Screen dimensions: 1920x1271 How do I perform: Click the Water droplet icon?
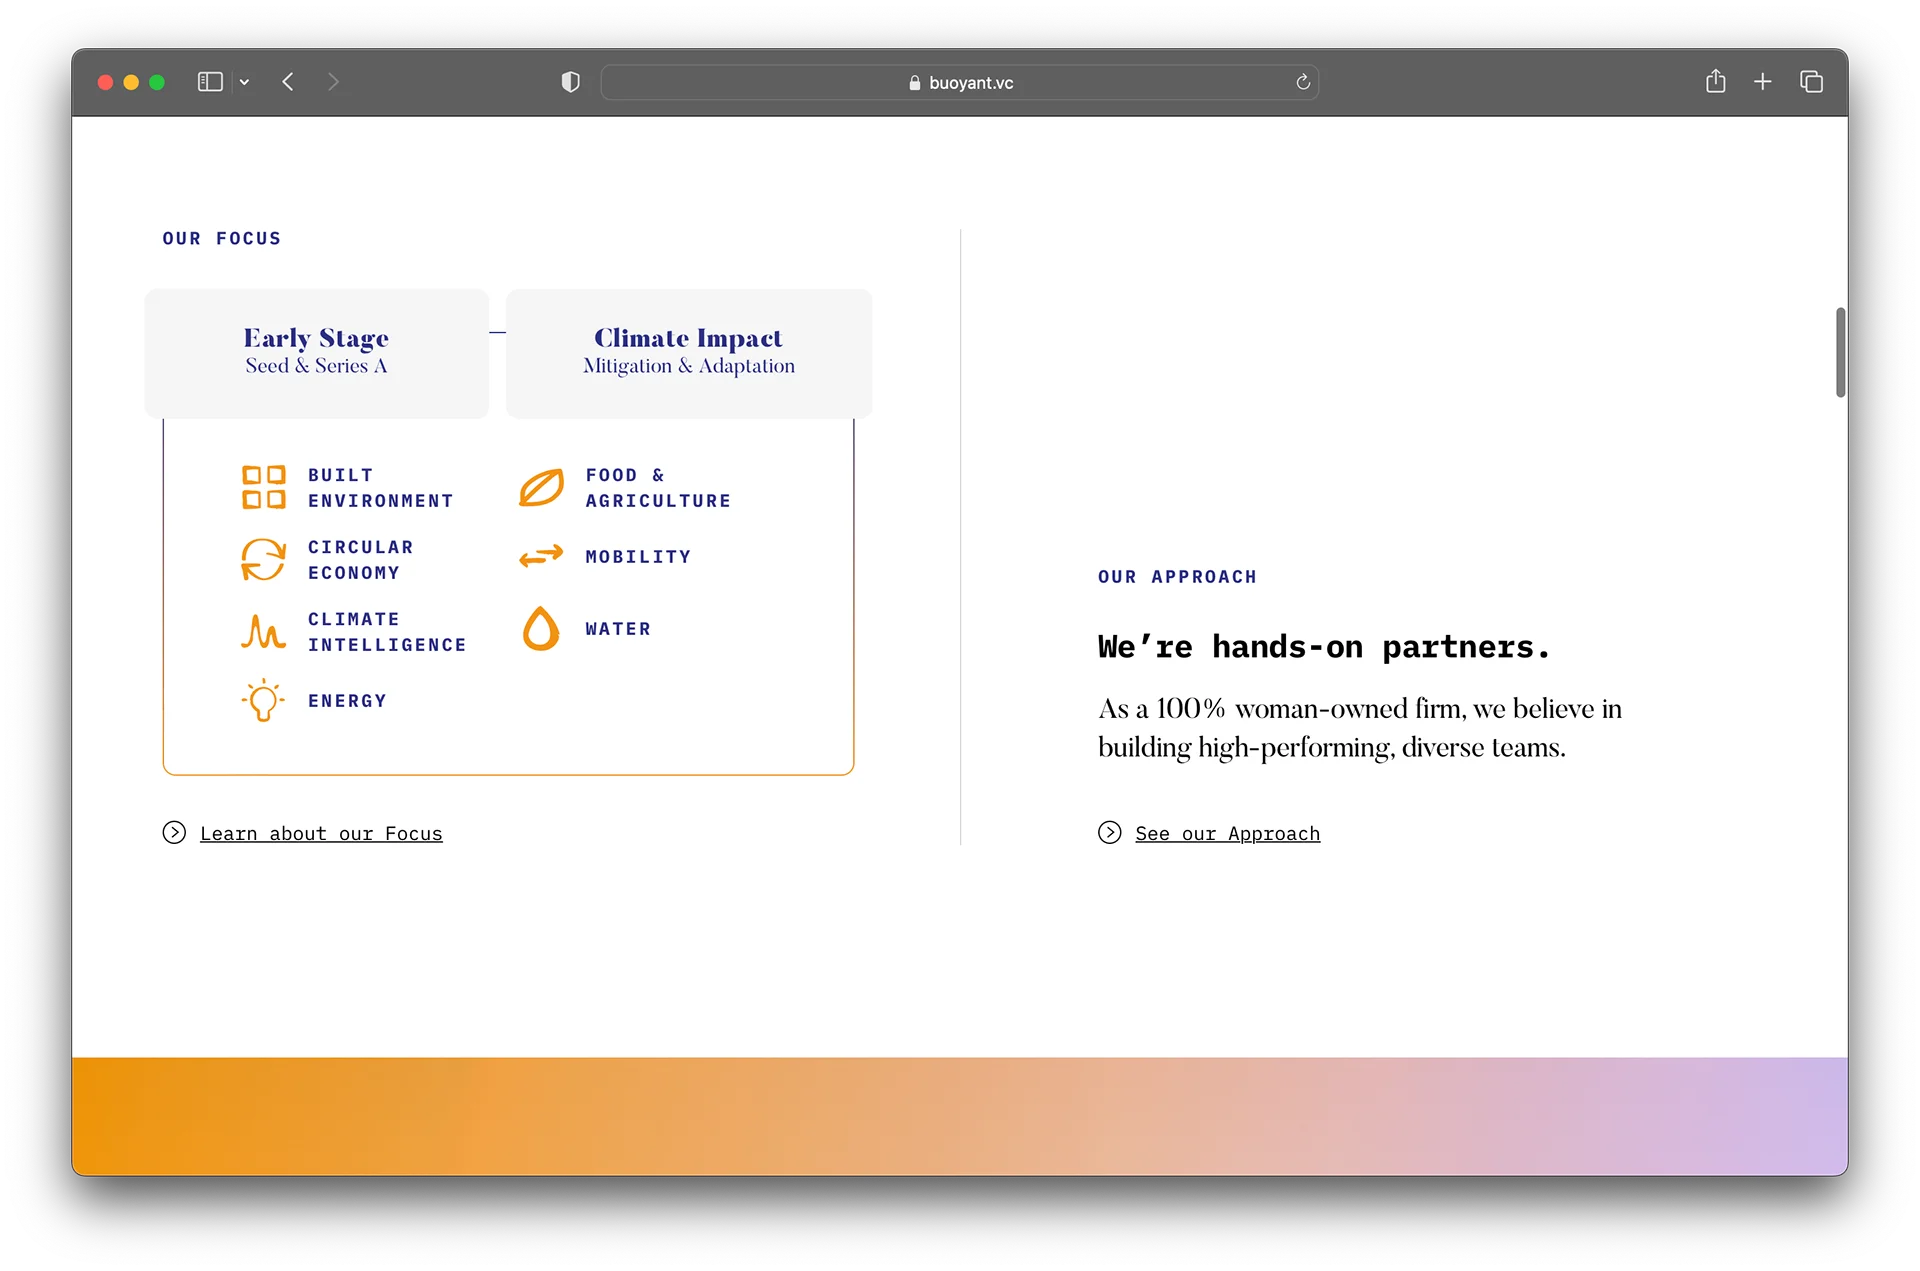point(541,629)
